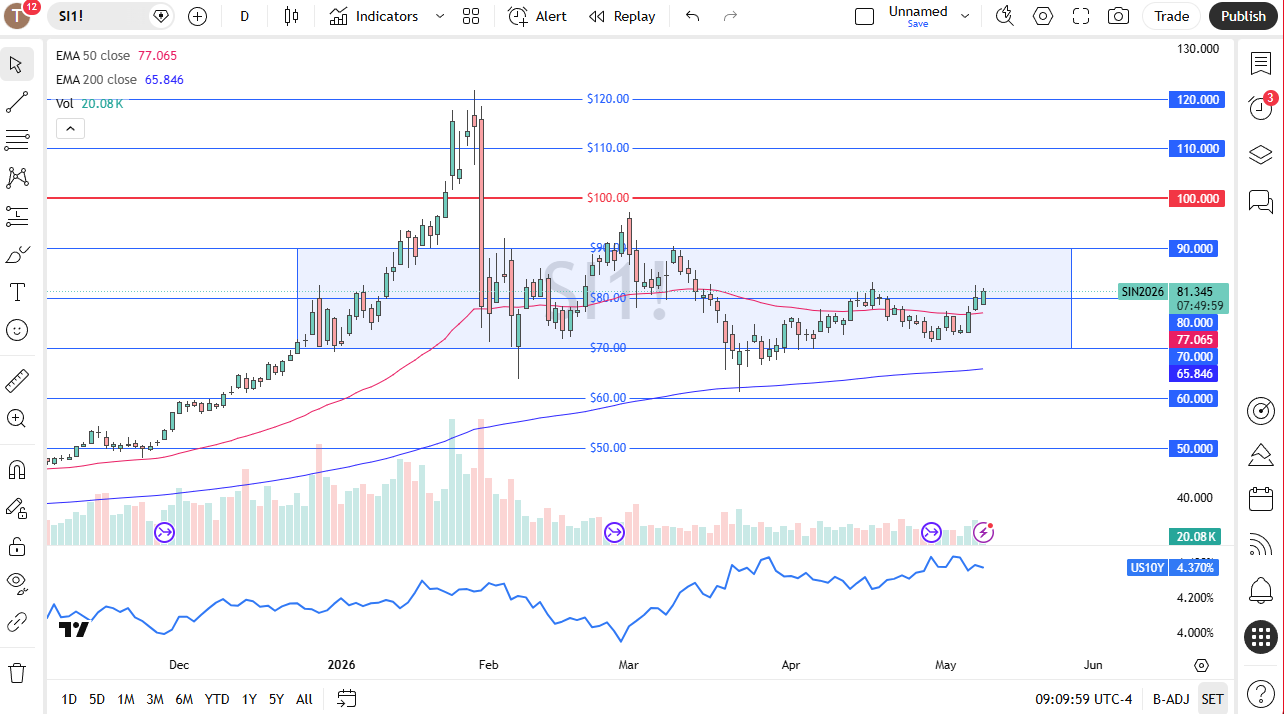
Task: Open the products grid menu
Action: 1260,637
